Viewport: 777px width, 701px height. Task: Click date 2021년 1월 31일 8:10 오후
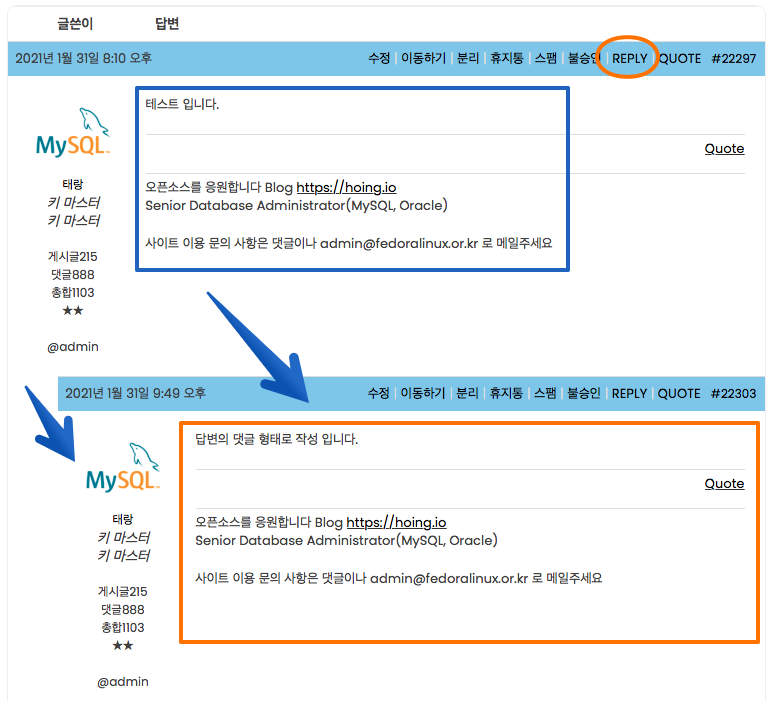[x=83, y=58]
